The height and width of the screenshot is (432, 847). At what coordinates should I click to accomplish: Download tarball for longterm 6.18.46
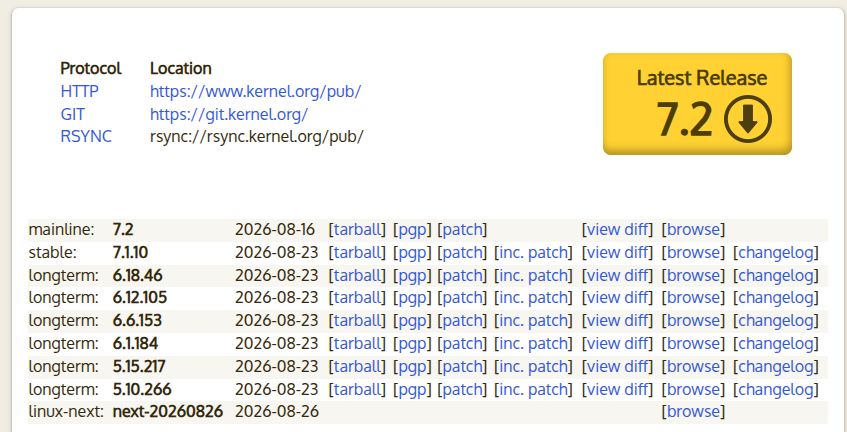point(357,275)
